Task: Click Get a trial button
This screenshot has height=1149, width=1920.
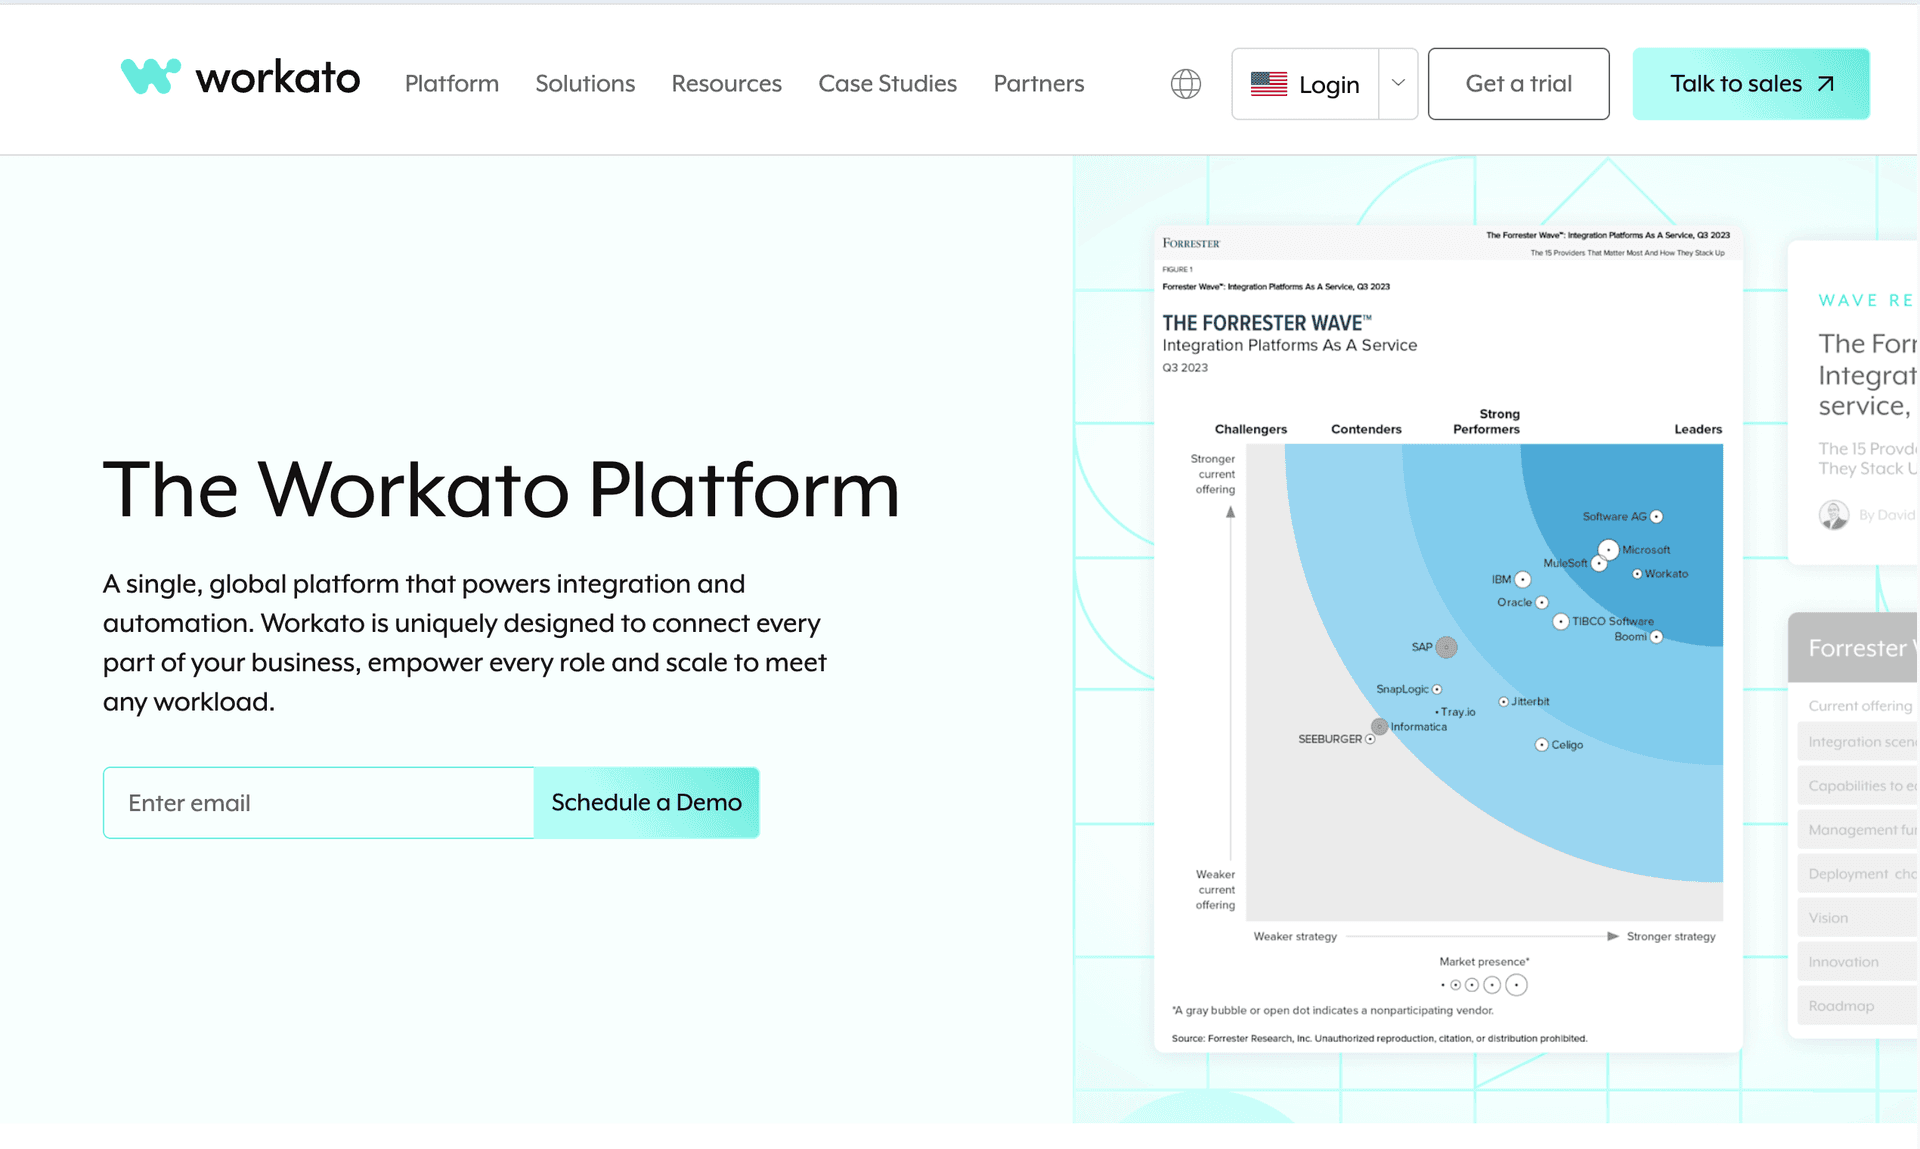Action: pos(1518,84)
